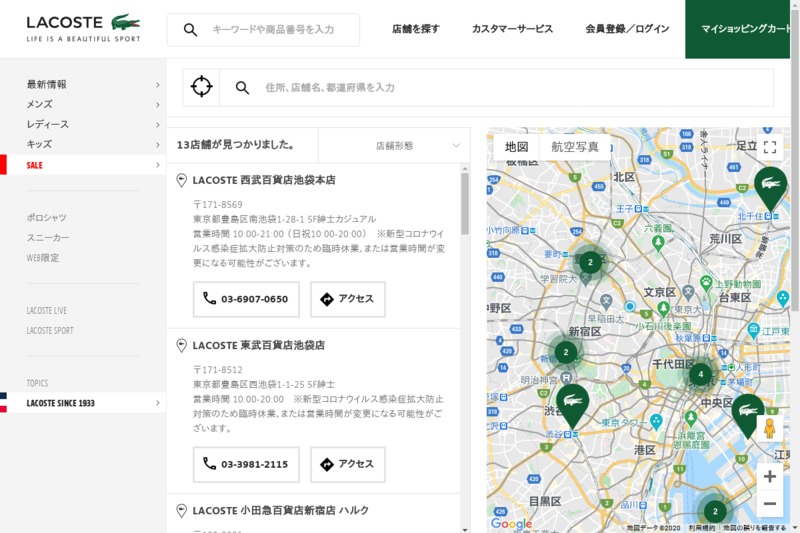Viewport: 800px width, 533px height.
Task: Open WEB限定 link
Action: [x=43, y=258]
